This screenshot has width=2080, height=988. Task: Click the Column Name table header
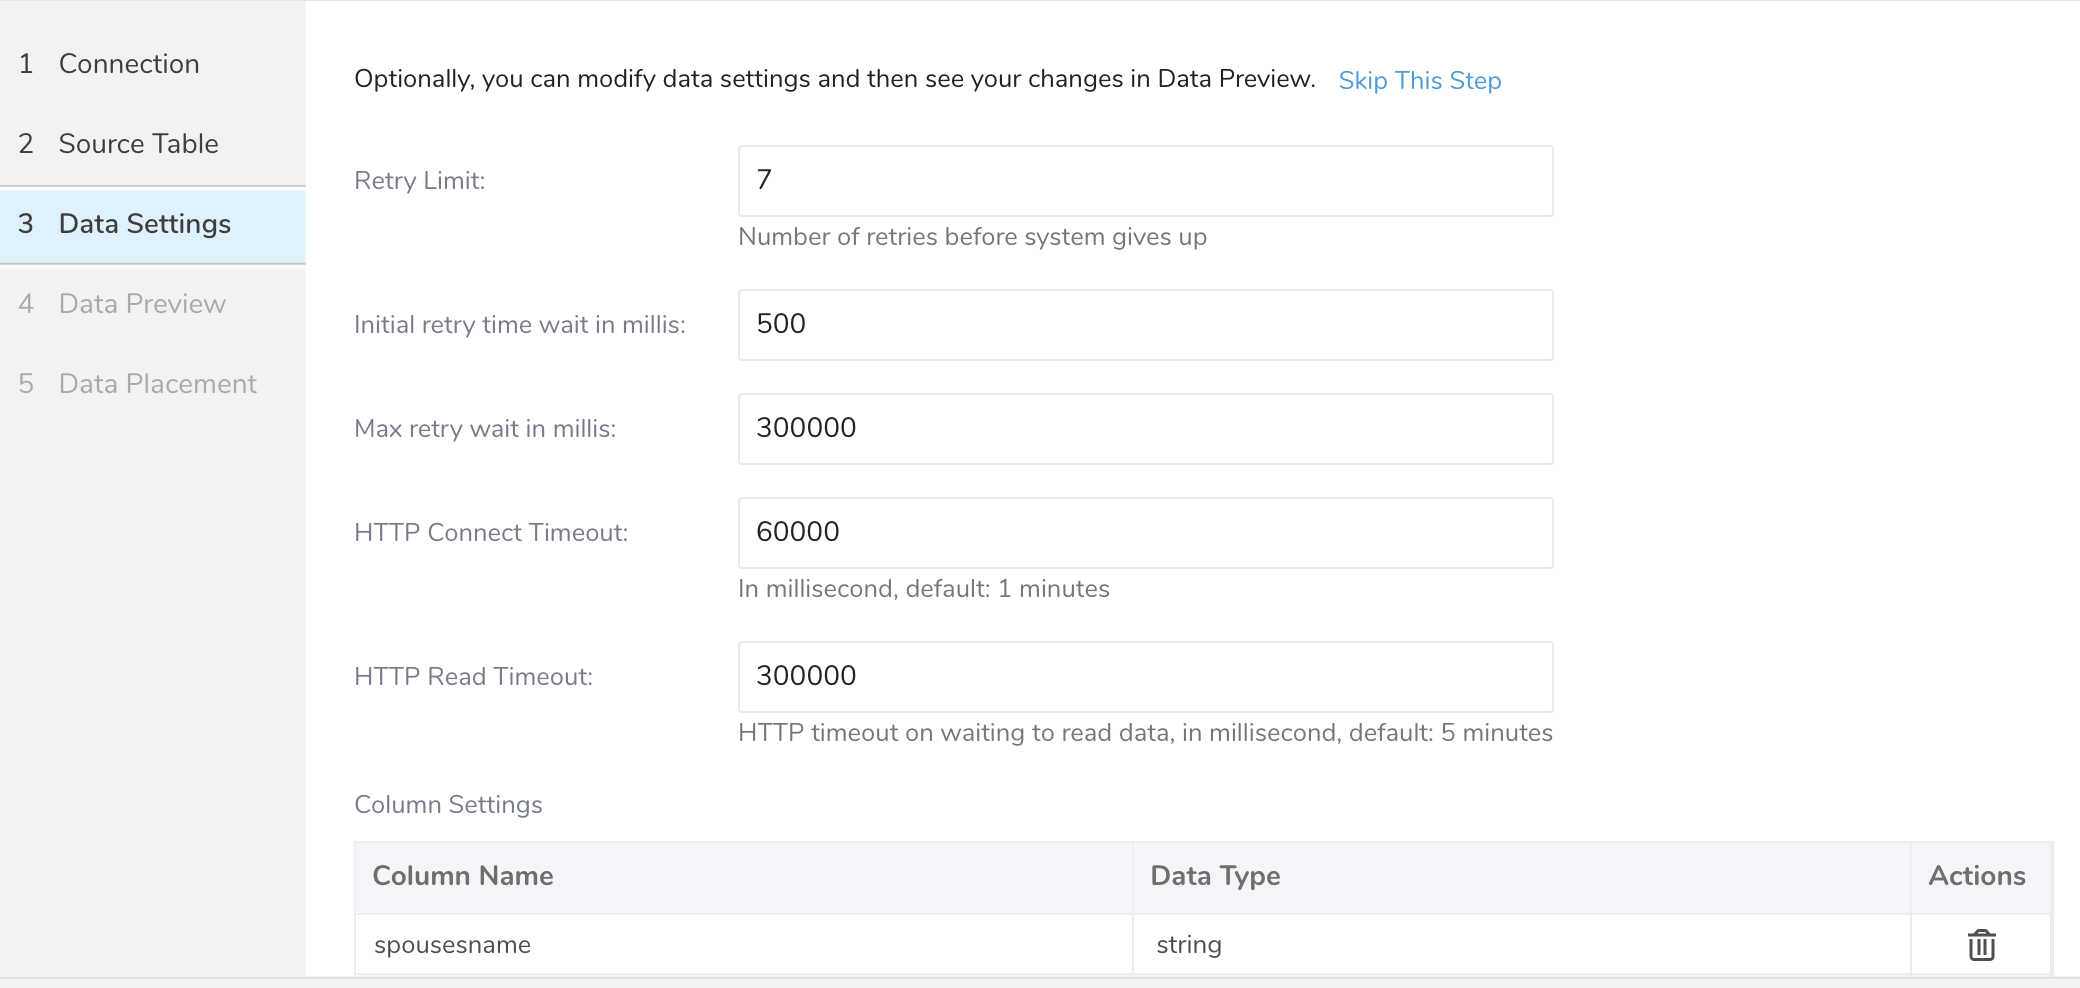[463, 876]
